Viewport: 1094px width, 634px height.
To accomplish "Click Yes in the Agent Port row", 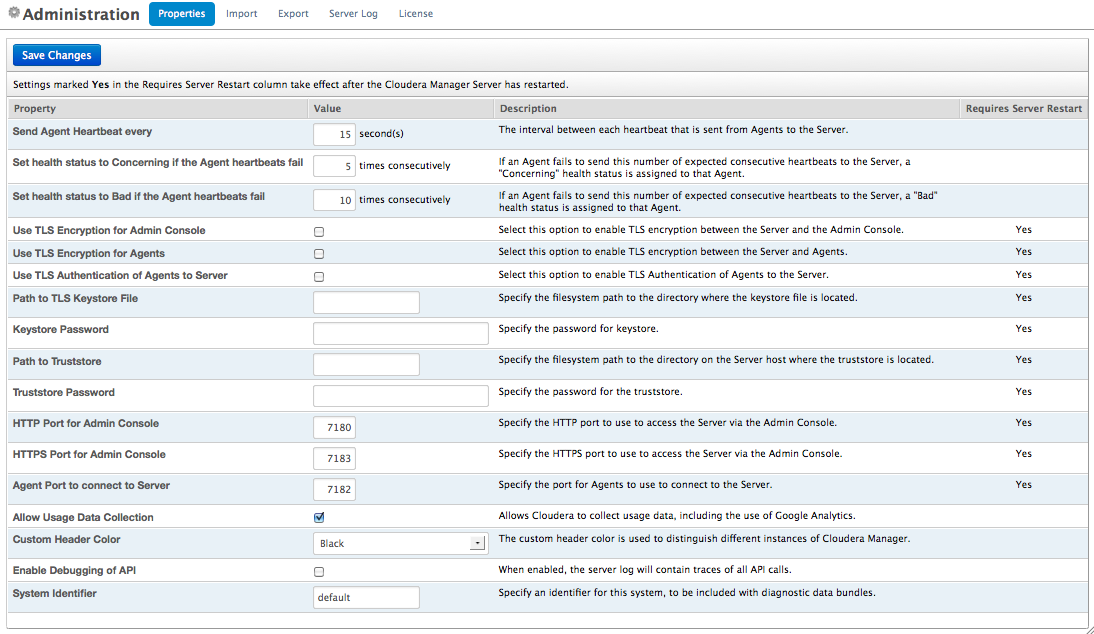I will [1024, 485].
